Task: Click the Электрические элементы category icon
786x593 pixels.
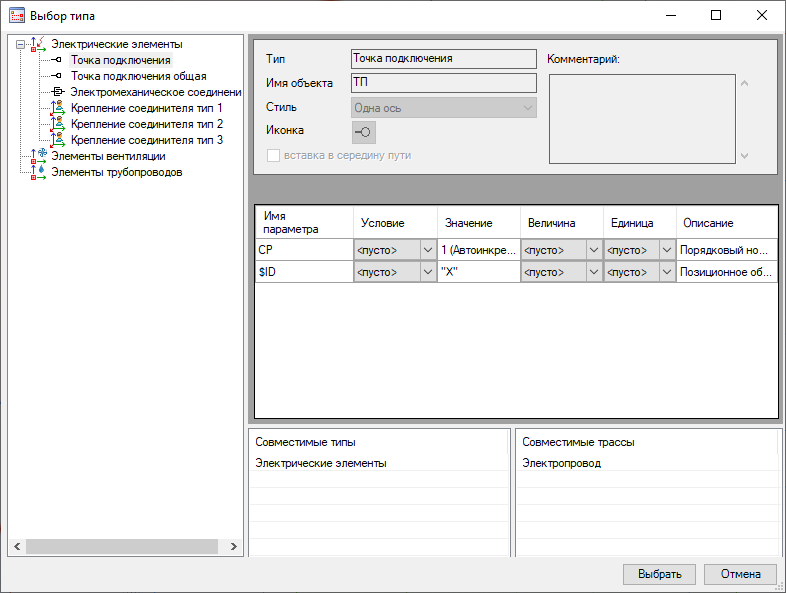Action: click(39, 44)
